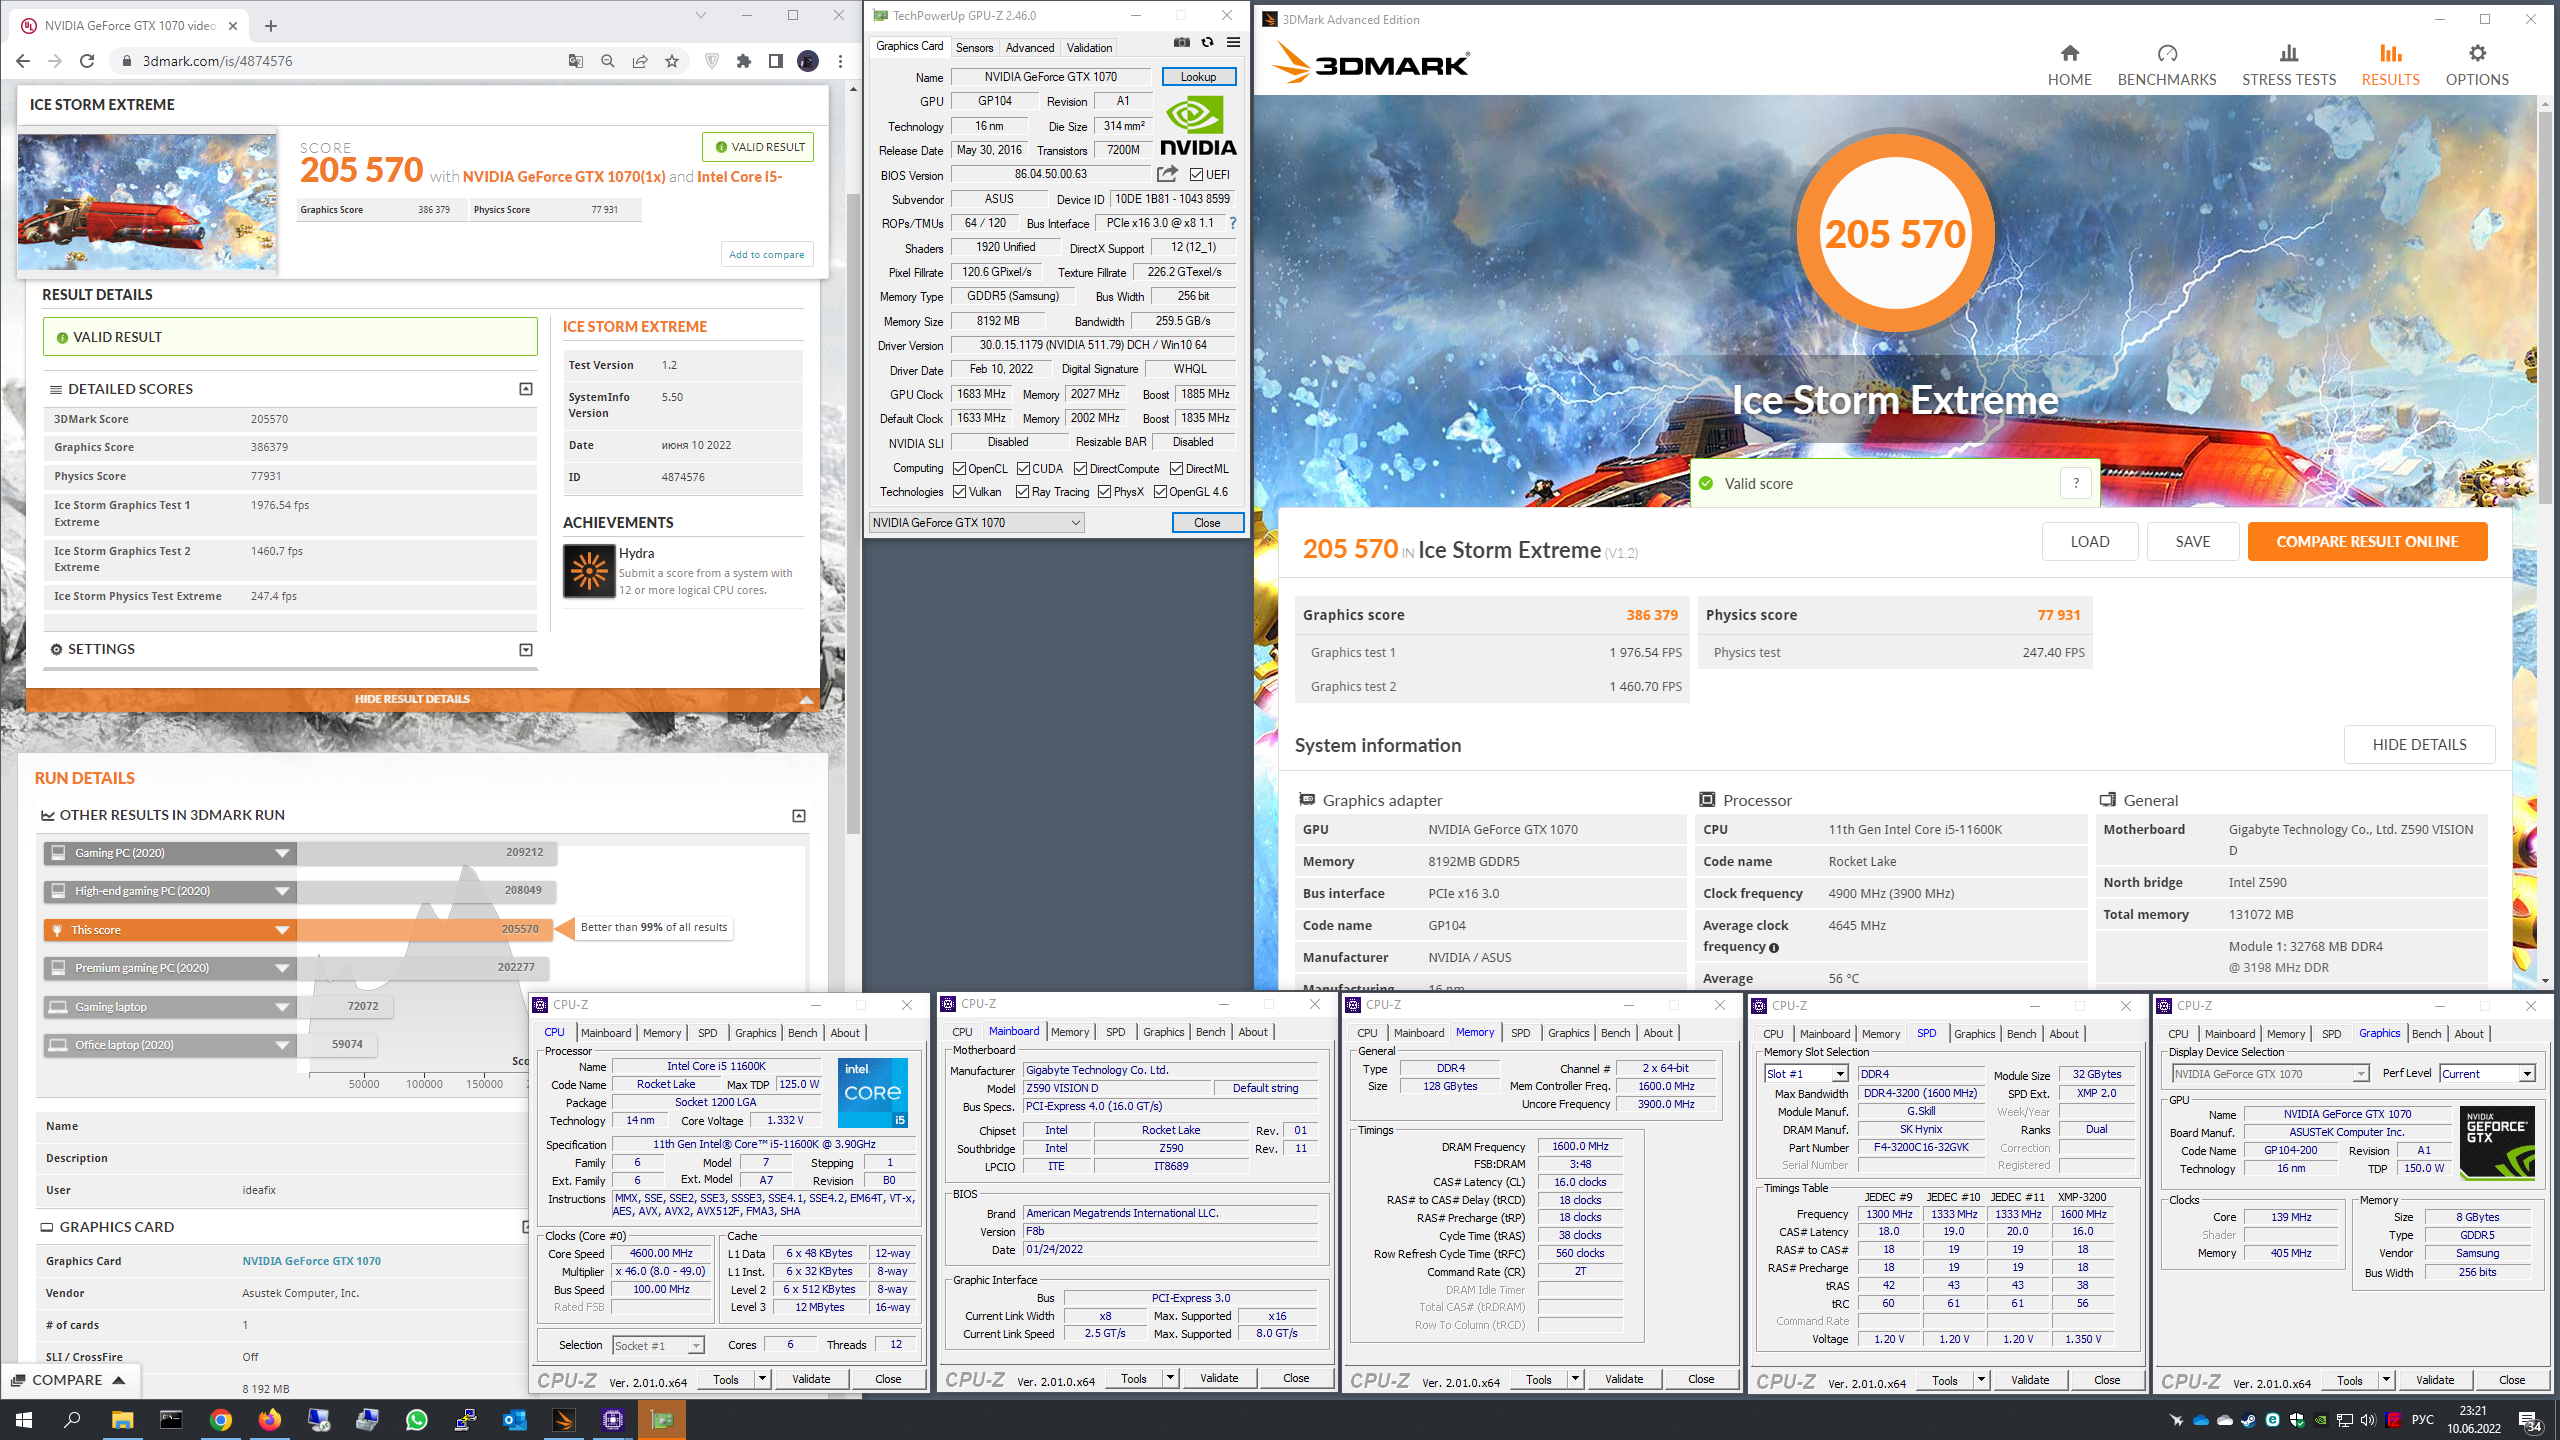Image resolution: width=2560 pixels, height=1440 pixels.
Task: Collapse DETAILED SCORES section
Action: pyautogui.click(x=525, y=389)
